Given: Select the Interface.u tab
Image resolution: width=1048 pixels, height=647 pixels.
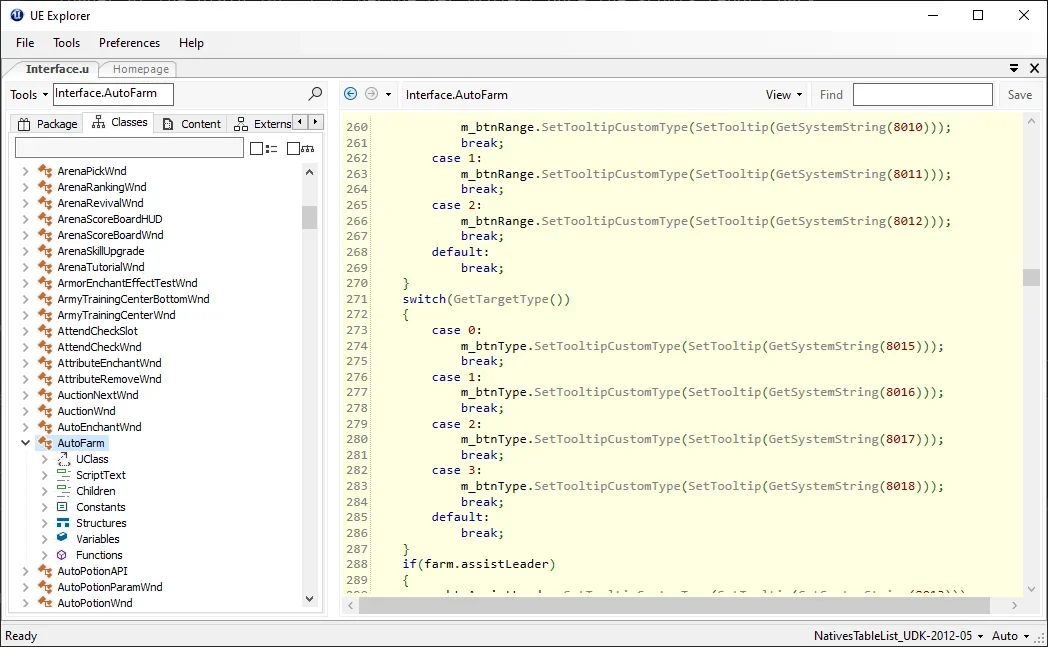Looking at the screenshot, I should 57,69.
